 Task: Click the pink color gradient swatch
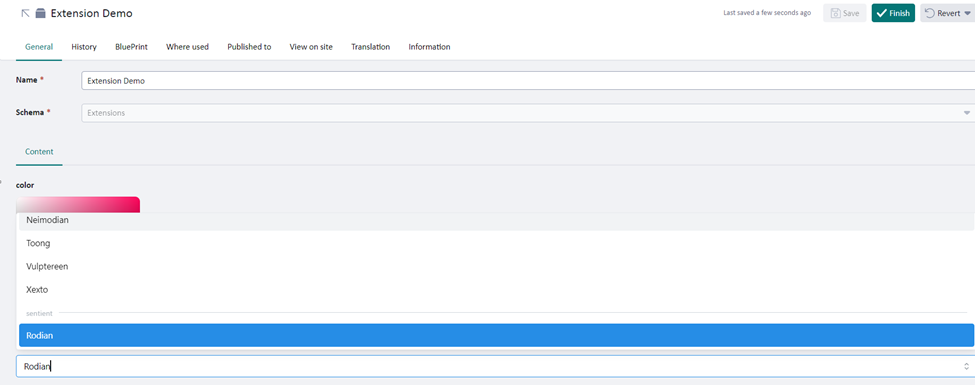78,205
